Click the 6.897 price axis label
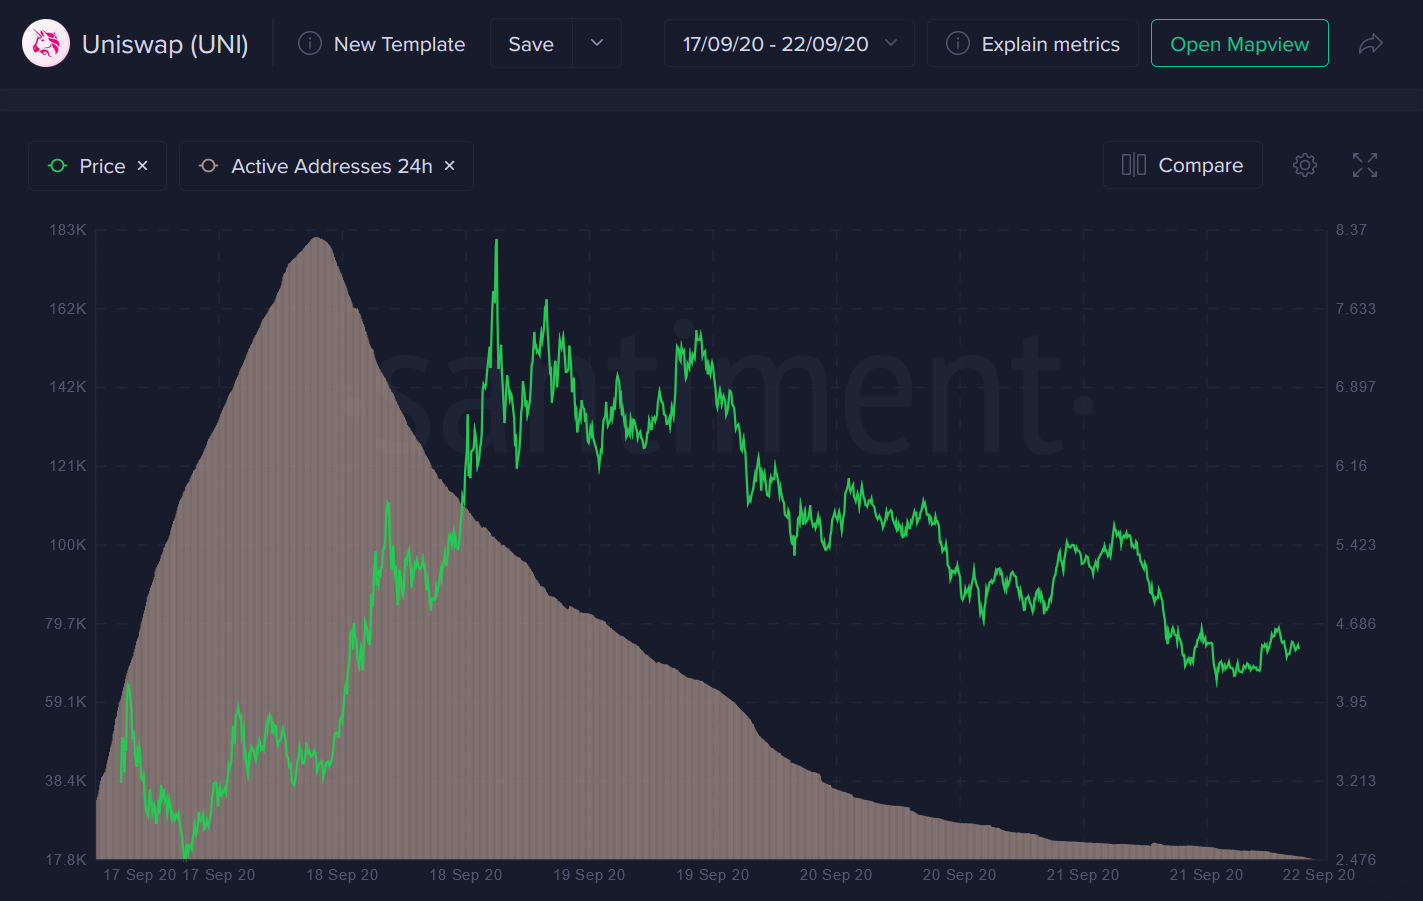This screenshot has width=1423, height=901. [x=1356, y=387]
